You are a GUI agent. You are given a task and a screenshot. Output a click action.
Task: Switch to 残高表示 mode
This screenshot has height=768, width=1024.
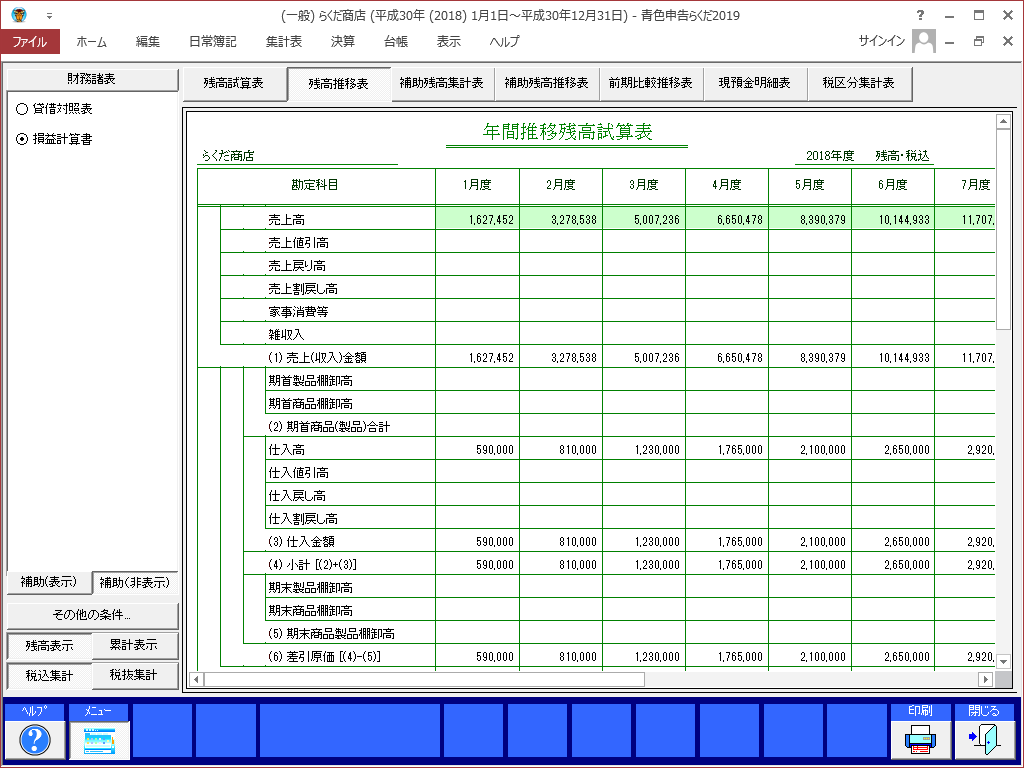click(49, 646)
